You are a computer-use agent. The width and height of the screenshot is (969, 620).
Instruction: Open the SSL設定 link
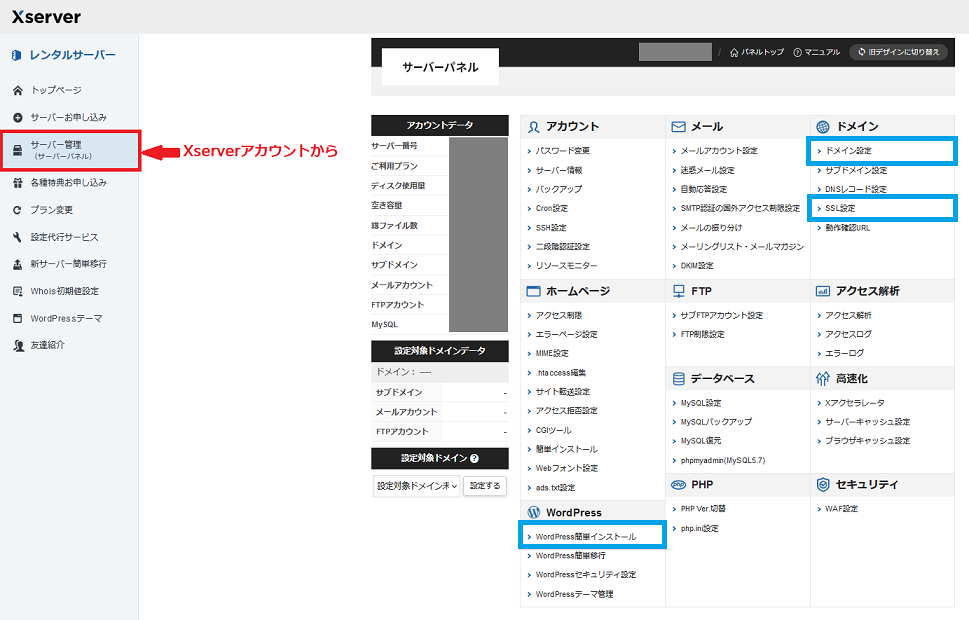coord(839,208)
